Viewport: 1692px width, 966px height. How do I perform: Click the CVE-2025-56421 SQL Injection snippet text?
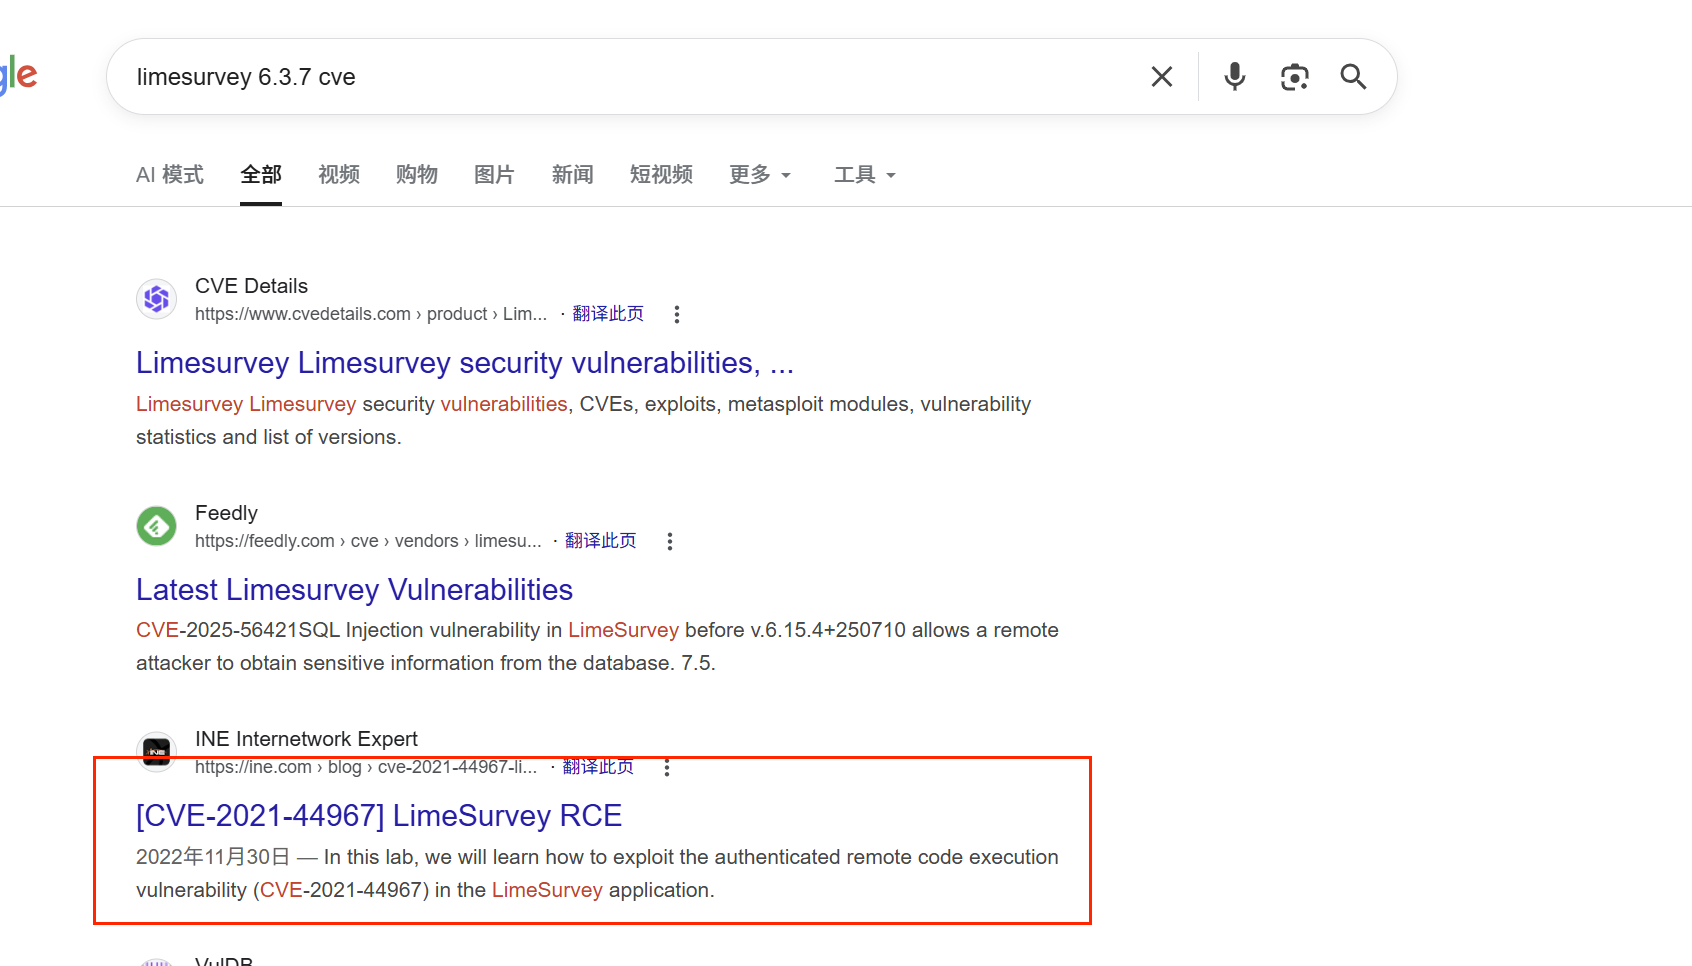click(x=597, y=646)
